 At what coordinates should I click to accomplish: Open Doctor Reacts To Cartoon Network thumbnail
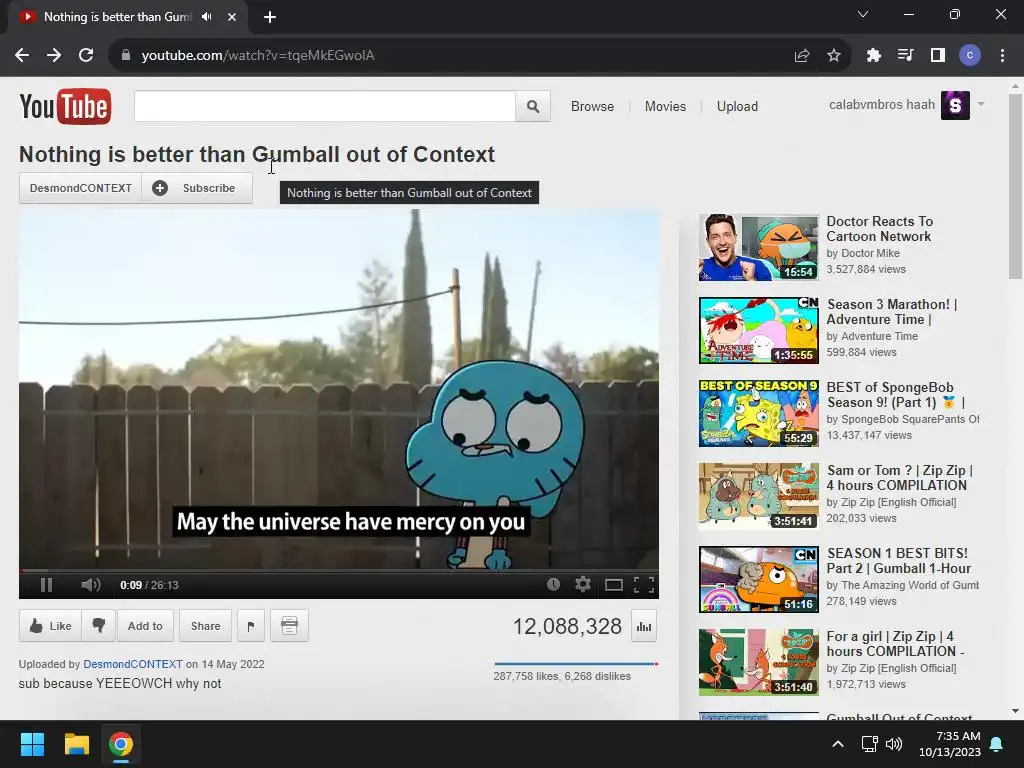coord(758,248)
